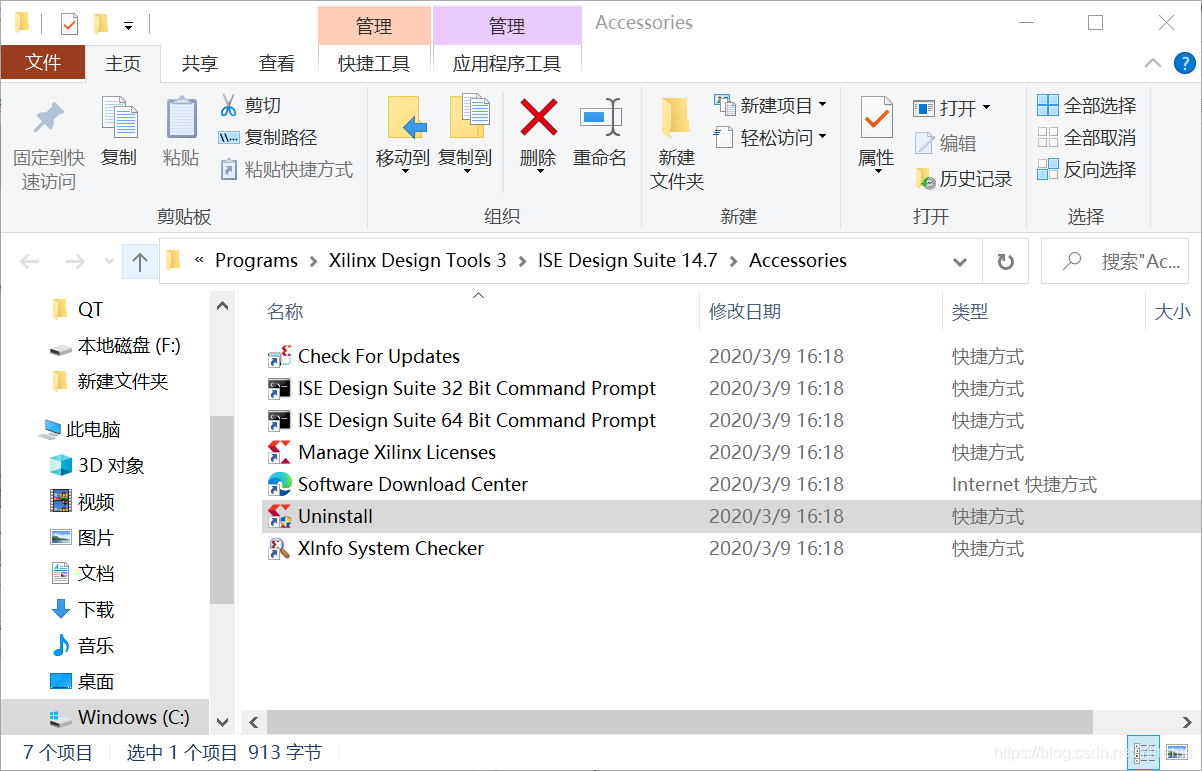
Task: Click ISE Design Suite 14.7 in path
Action: (627, 260)
